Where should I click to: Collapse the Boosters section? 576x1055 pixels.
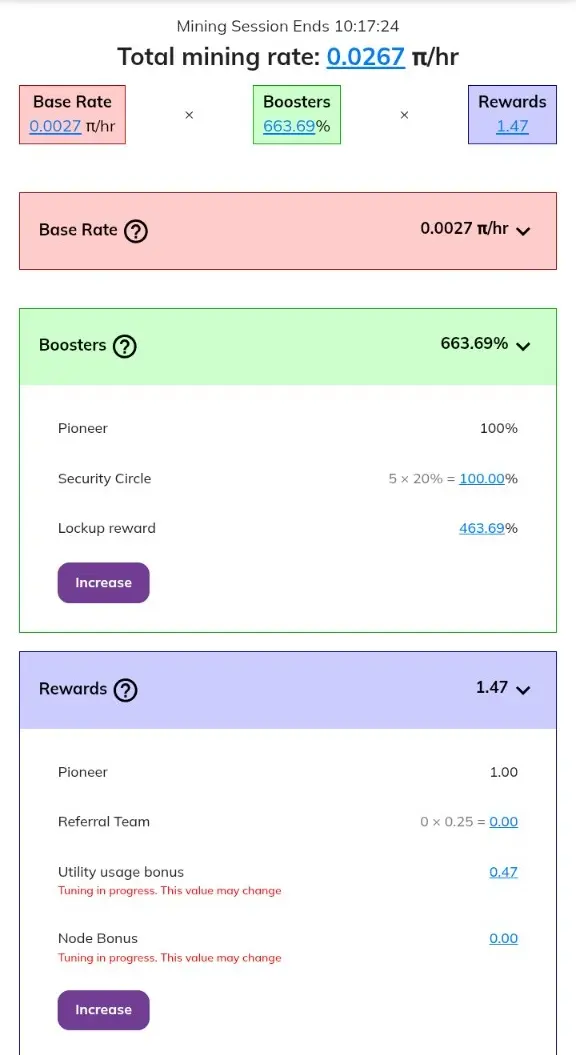pyautogui.click(x=523, y=346)
